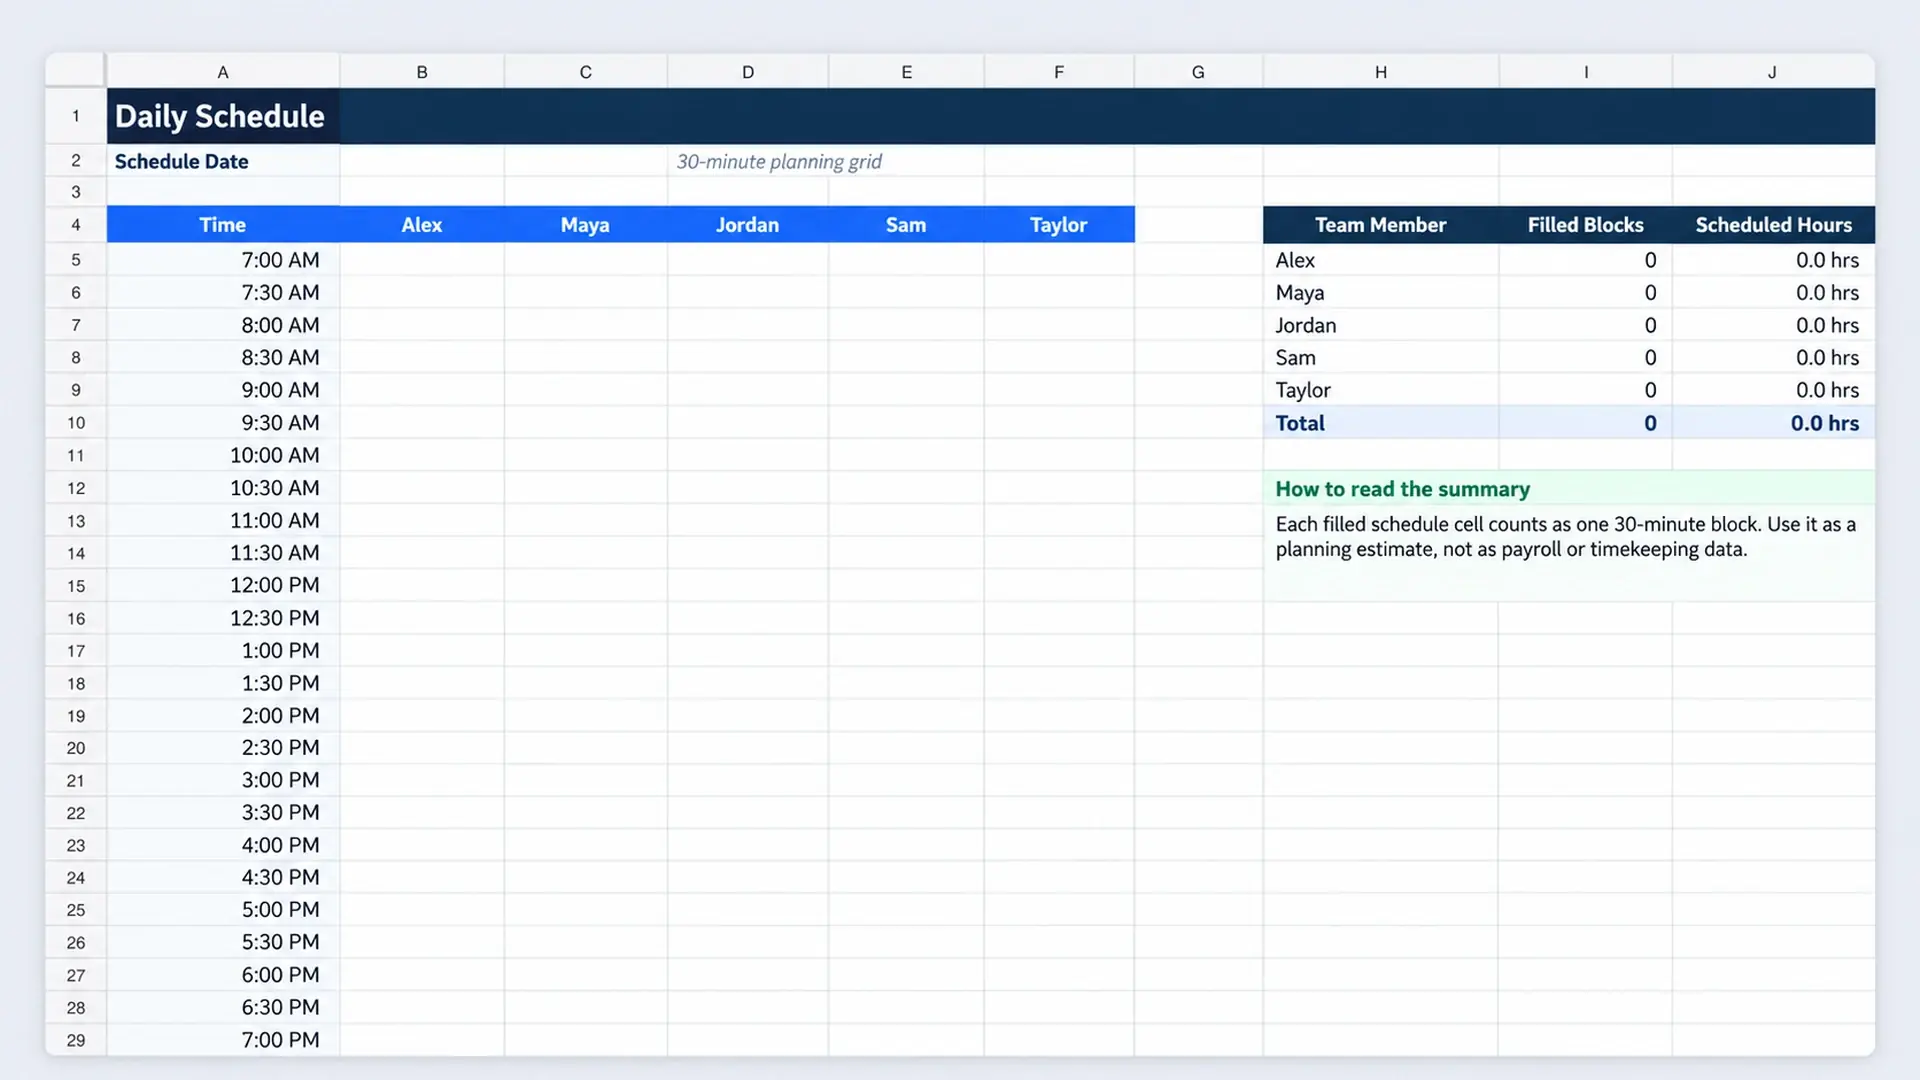This screenshot has height=1080, width=1920.
Task: Select the 10:00 AM time cell
Action: click(x=223, y=455)
